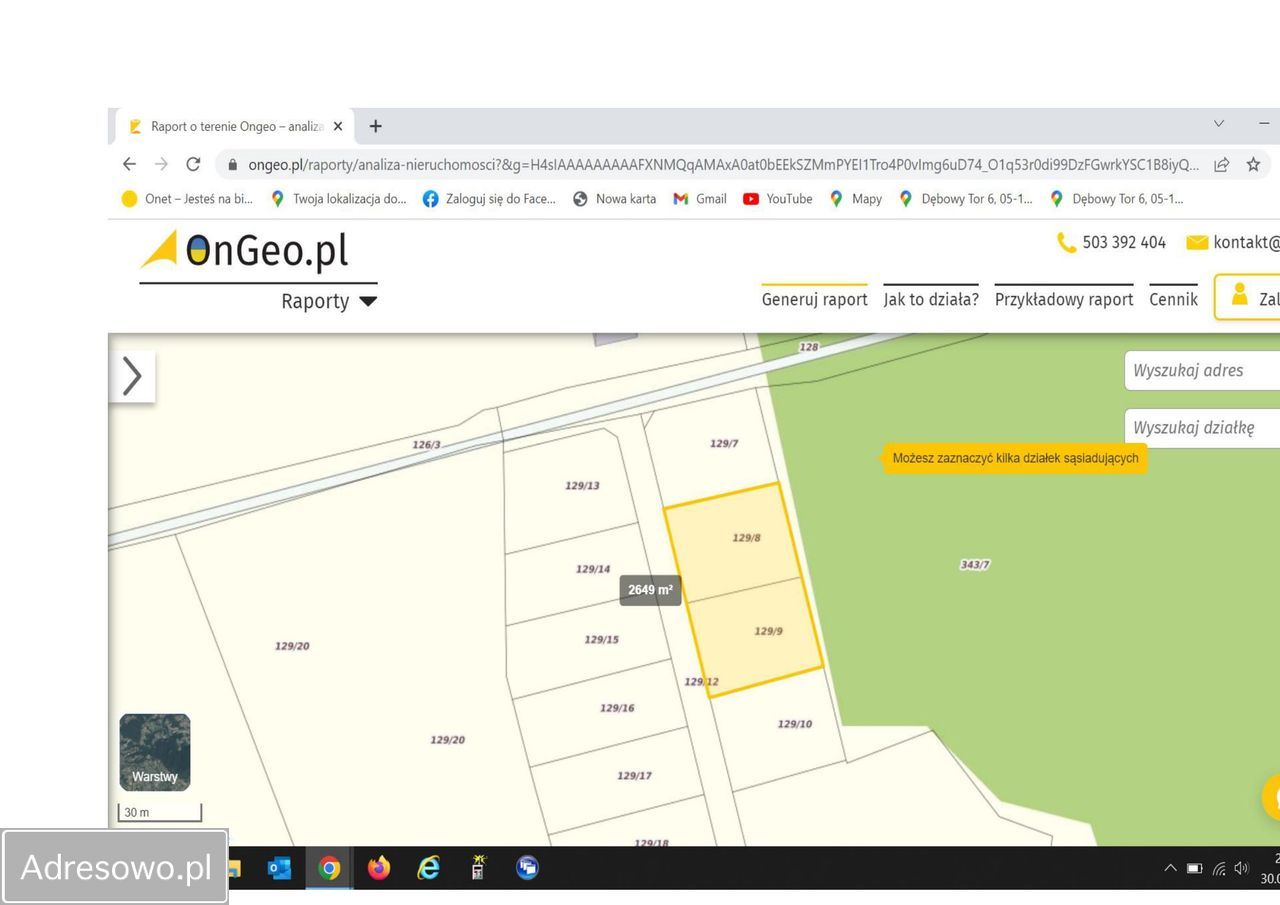Click the kontakt email link

(x=1233, y=242)
